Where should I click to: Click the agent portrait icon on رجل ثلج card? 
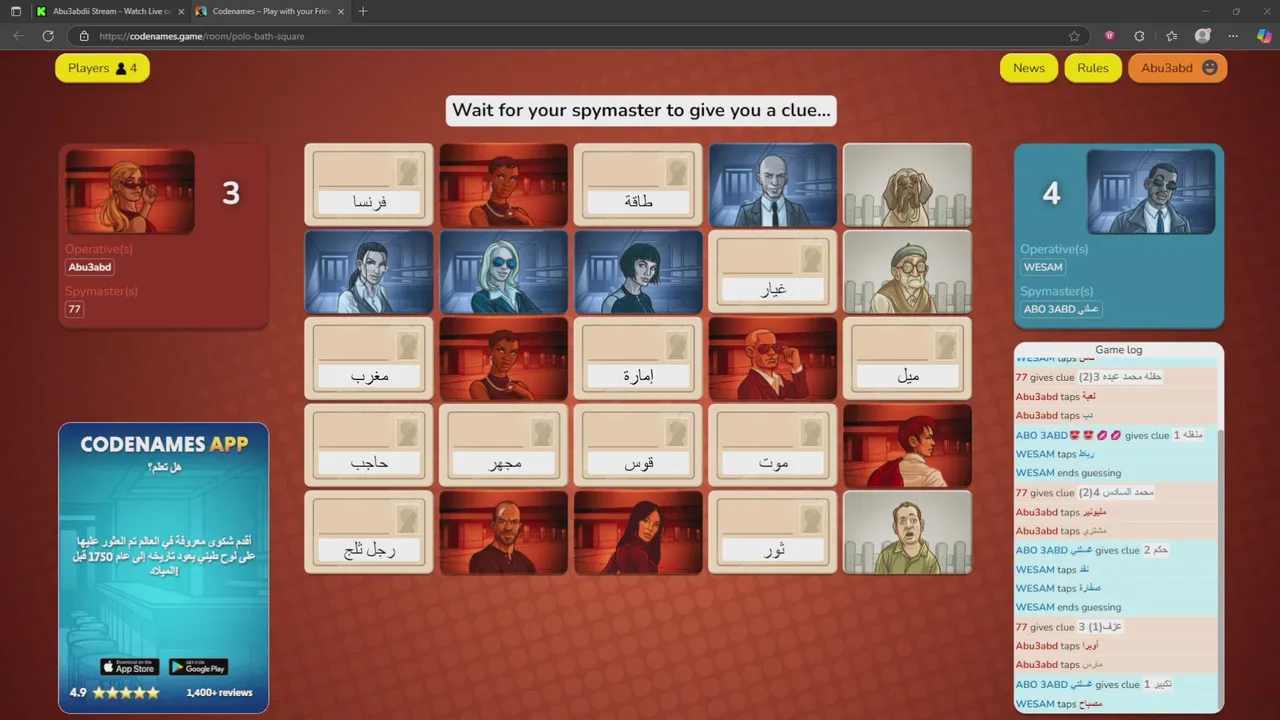pyautogui.click(x=407, y=520)
